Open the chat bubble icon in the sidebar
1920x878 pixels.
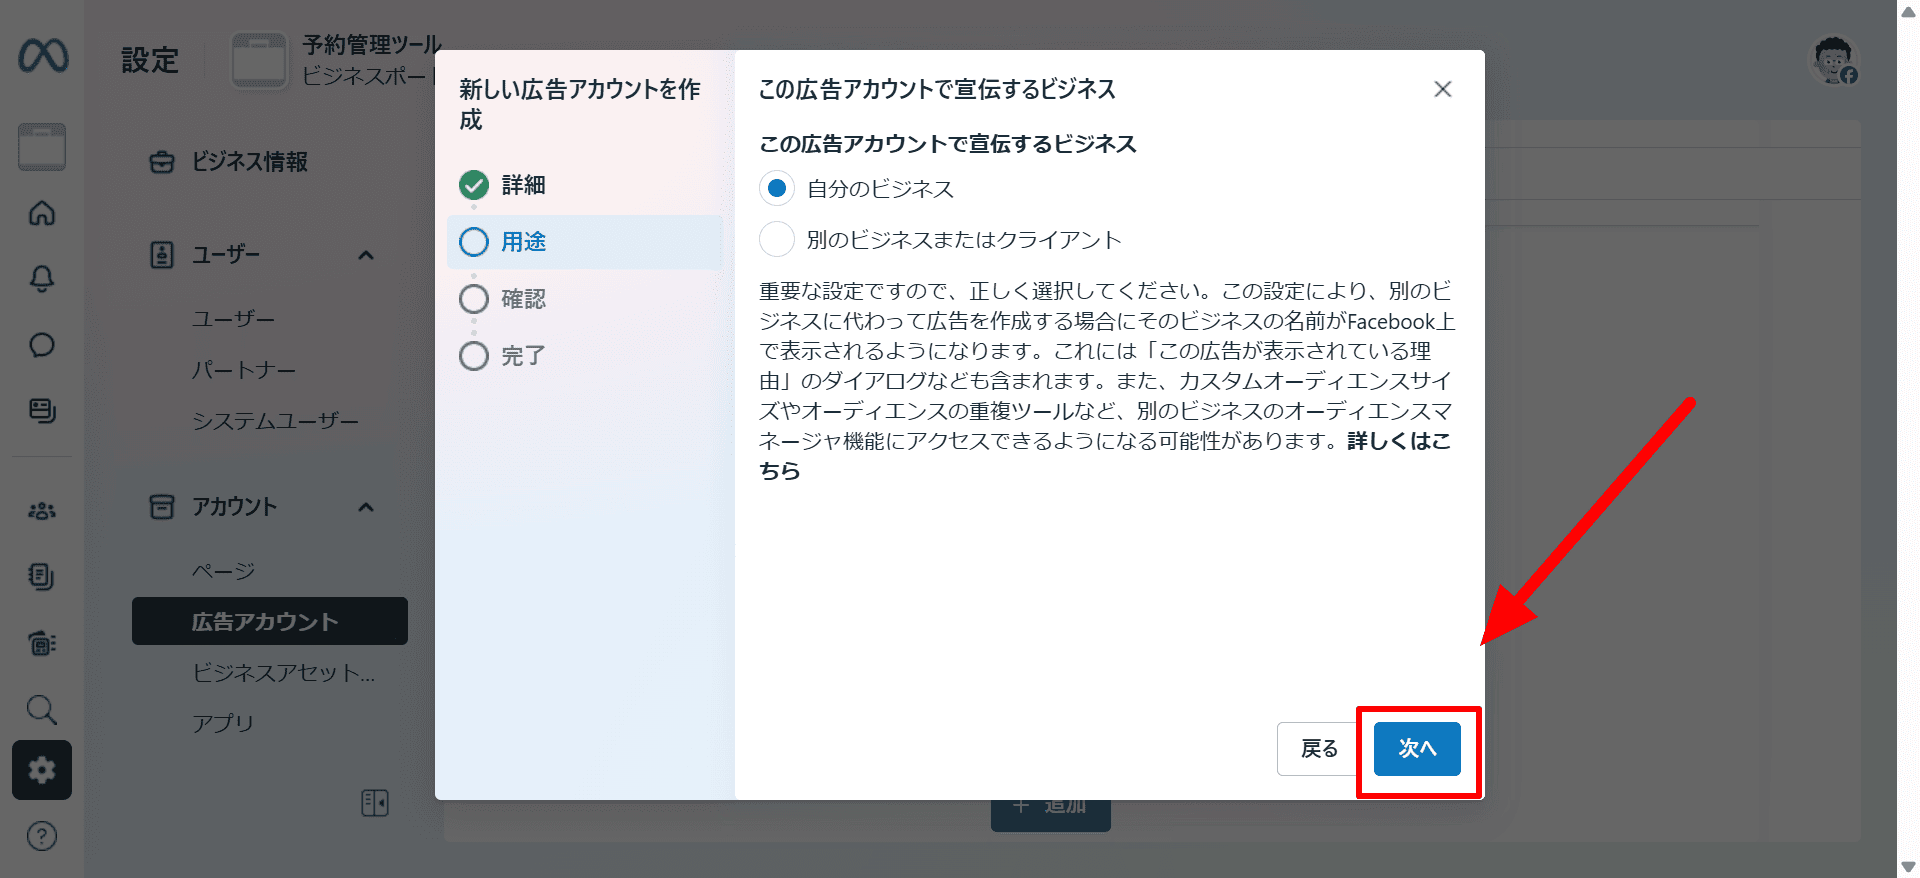point(42,345)
